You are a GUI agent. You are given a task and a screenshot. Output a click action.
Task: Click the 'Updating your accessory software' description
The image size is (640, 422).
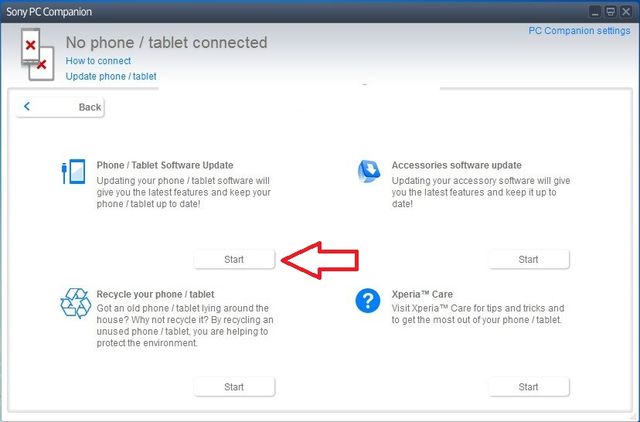tap(481, 192)
